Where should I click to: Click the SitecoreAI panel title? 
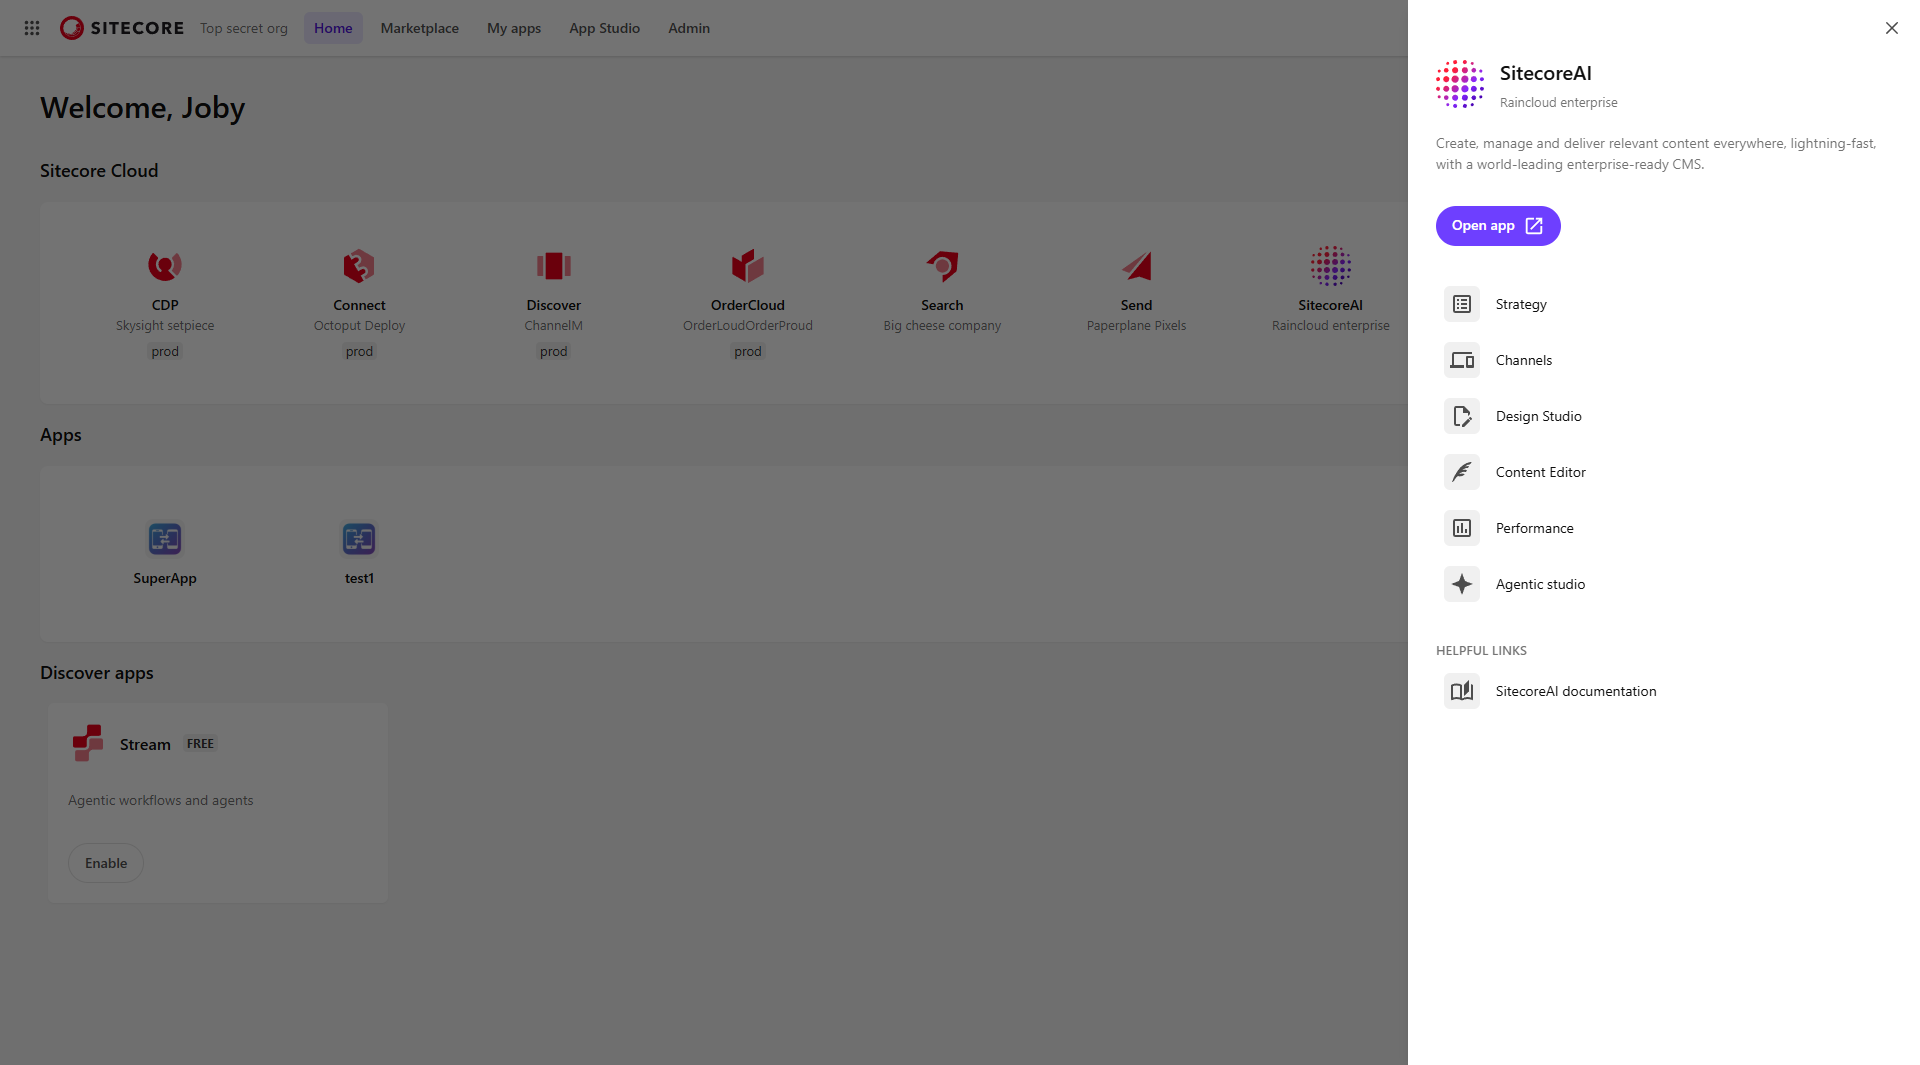1546,73
